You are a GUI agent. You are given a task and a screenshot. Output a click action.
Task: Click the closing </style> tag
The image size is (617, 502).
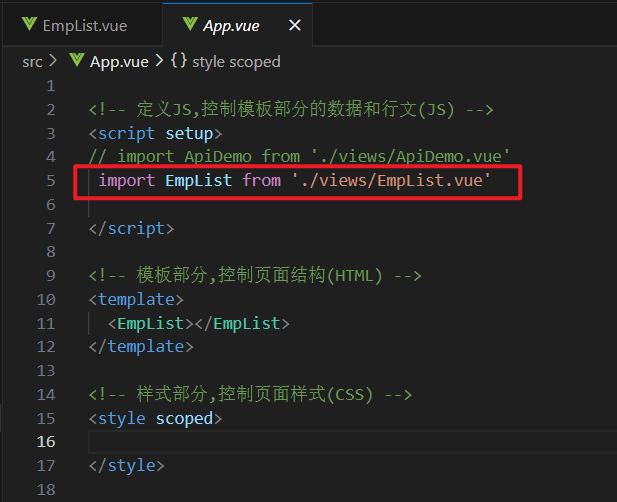tap(127, 466)
